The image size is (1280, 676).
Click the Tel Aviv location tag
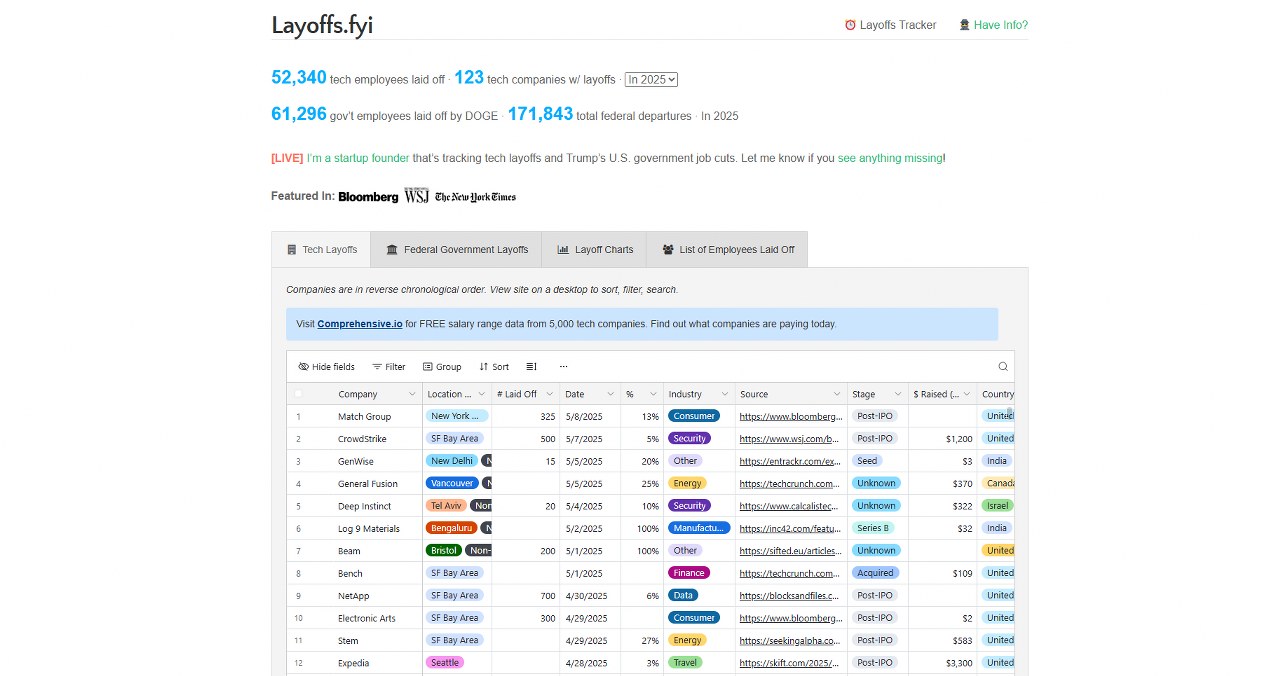point(447,506)
